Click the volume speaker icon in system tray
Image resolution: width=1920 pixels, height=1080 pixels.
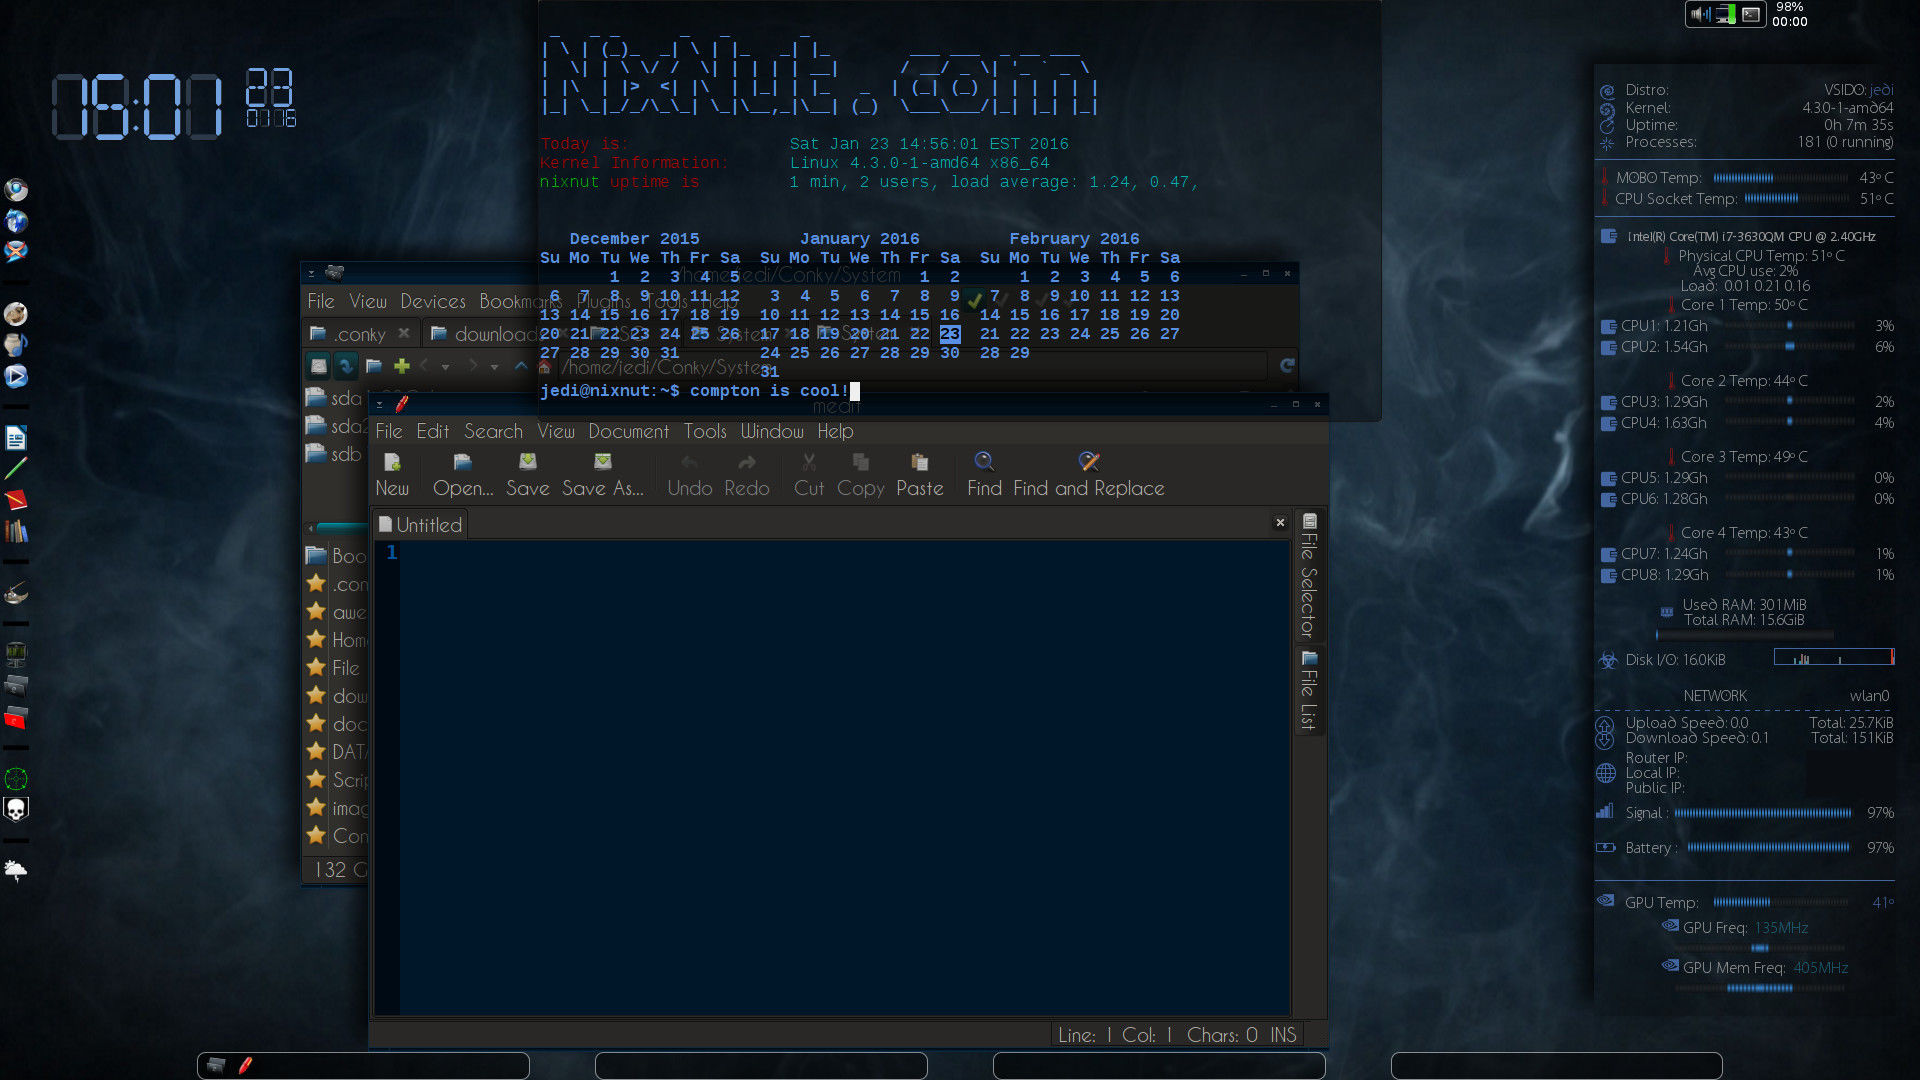(x=1700, y=14)
